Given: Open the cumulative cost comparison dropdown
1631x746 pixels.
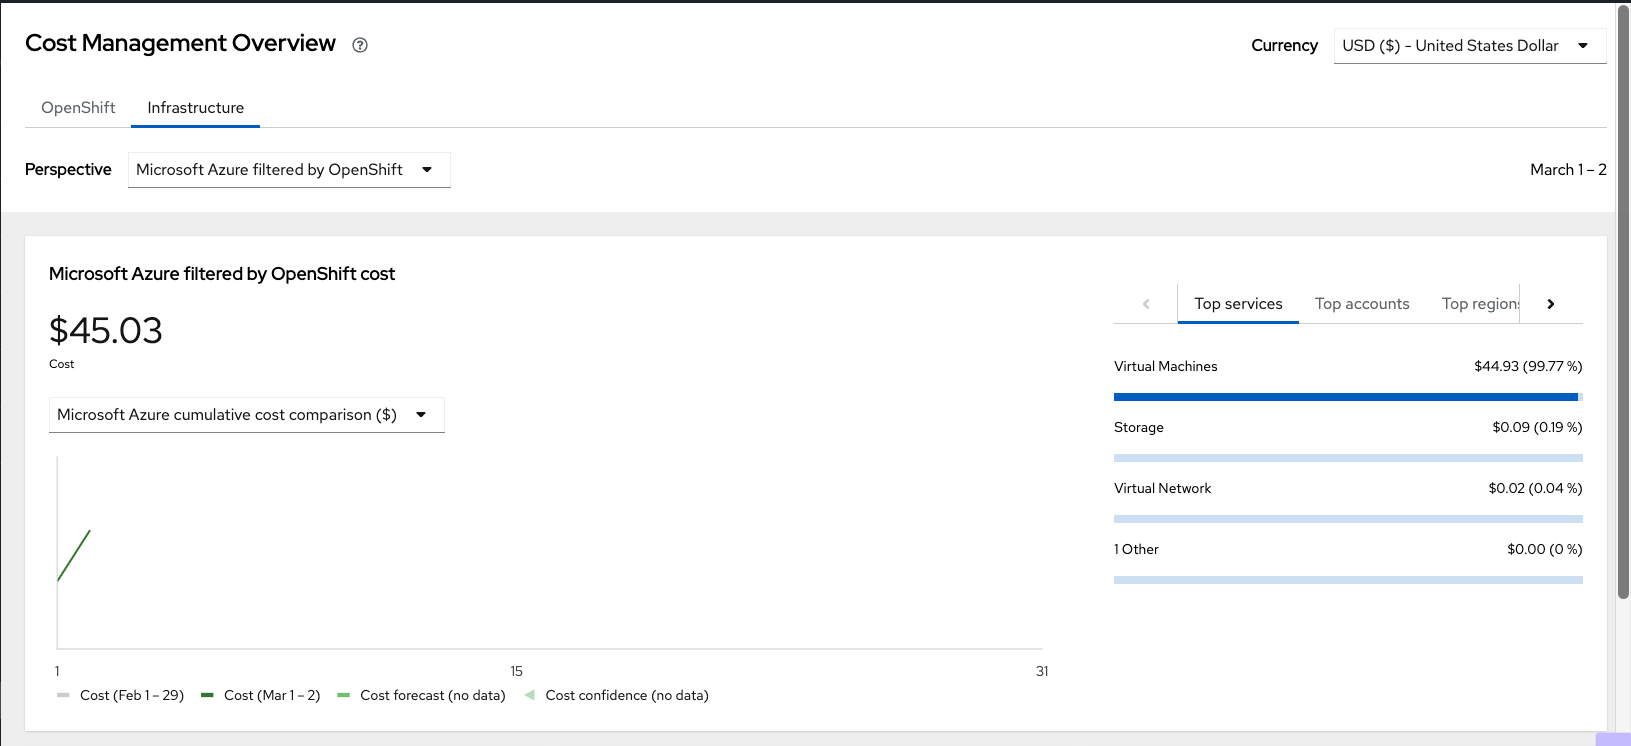Looking at the screenshot, I should (247, 415).
